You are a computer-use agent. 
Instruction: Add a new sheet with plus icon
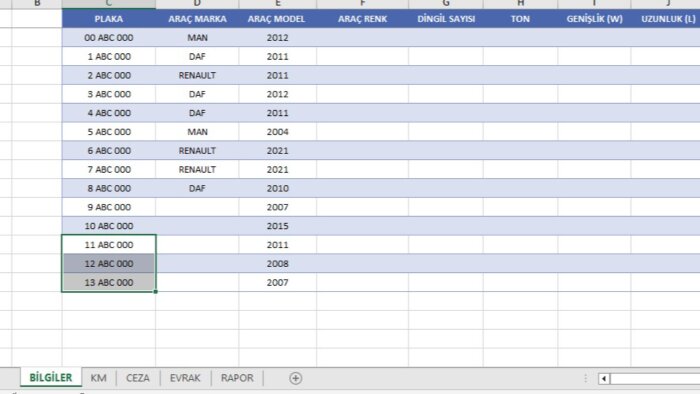[295, 378]
